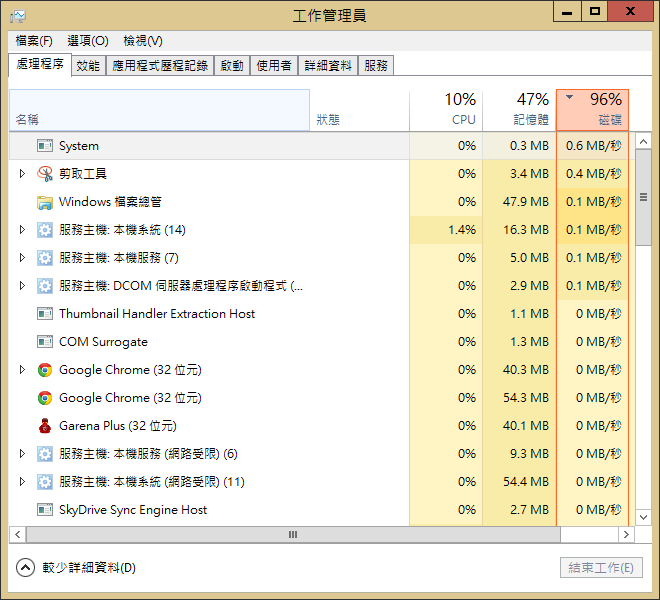
Task: Expand 服務主機: DCOM 伺服器處理程序 group
Action: click(22, 285)
